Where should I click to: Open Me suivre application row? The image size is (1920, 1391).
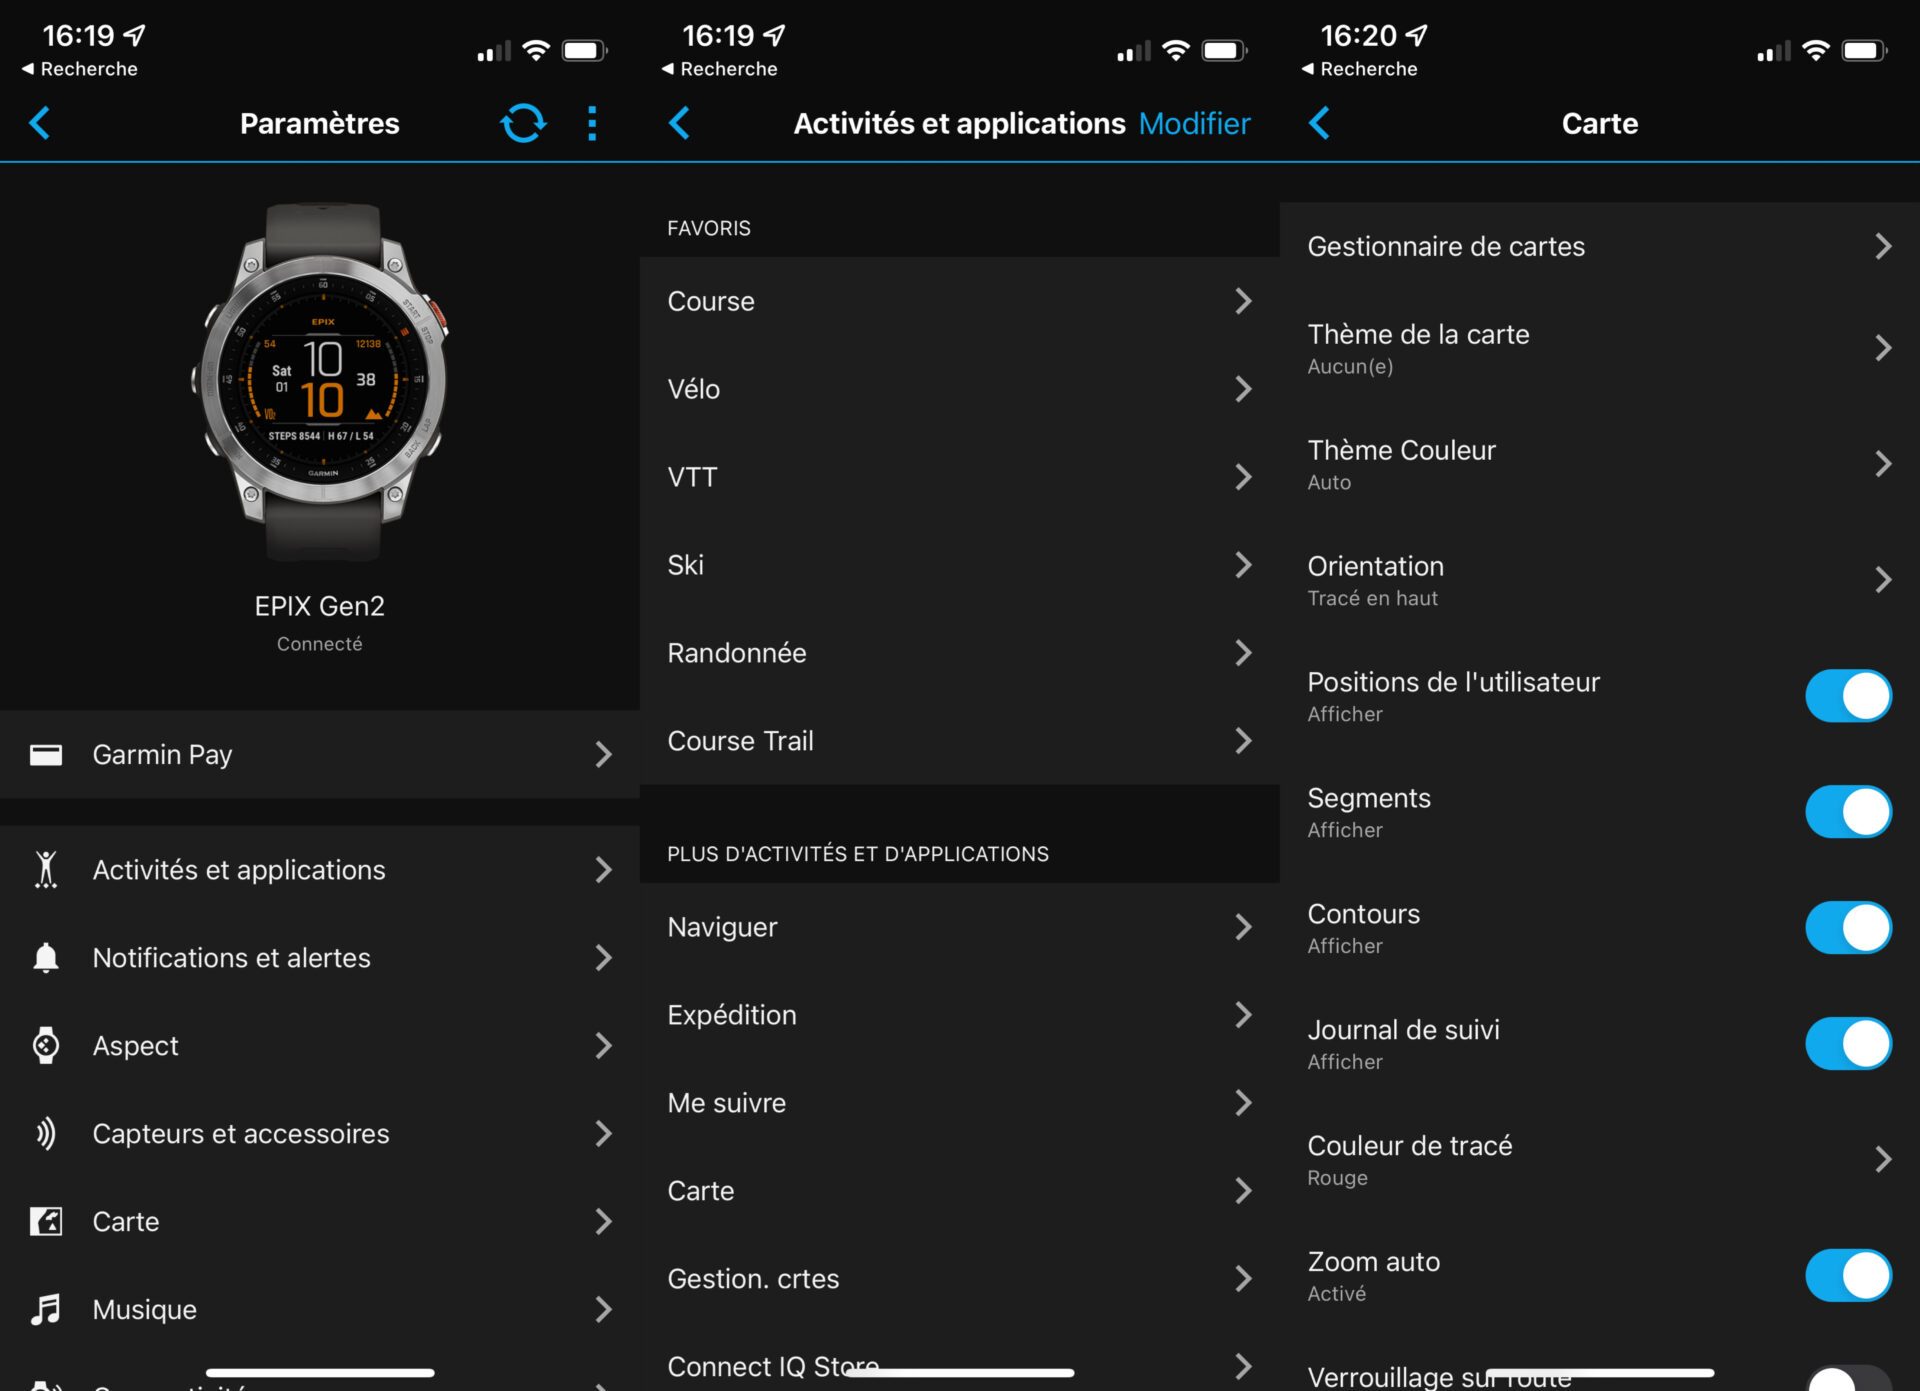tap(960, 1103)
